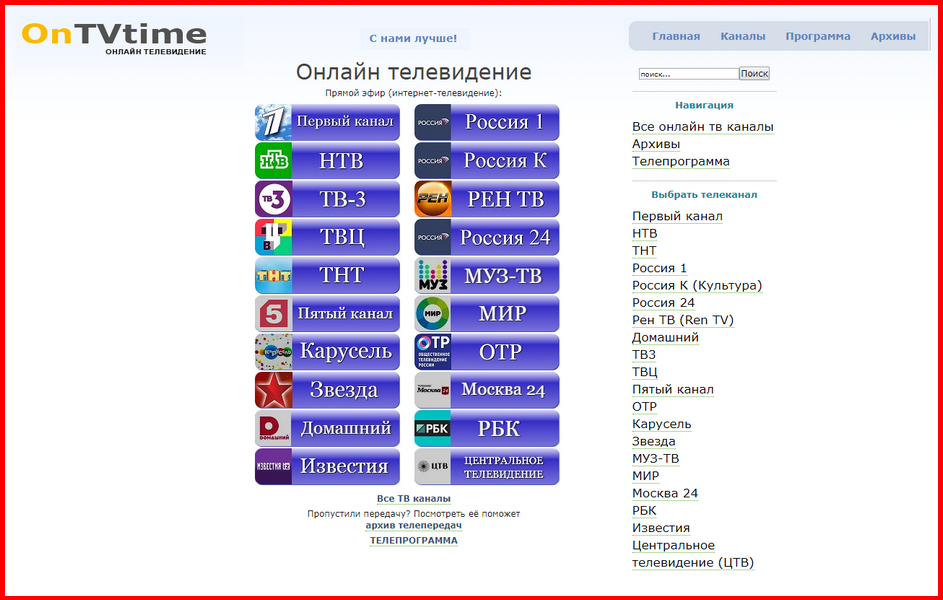Open the Каналы menu item
943x600 pixels.
click(x=743, y=36)
